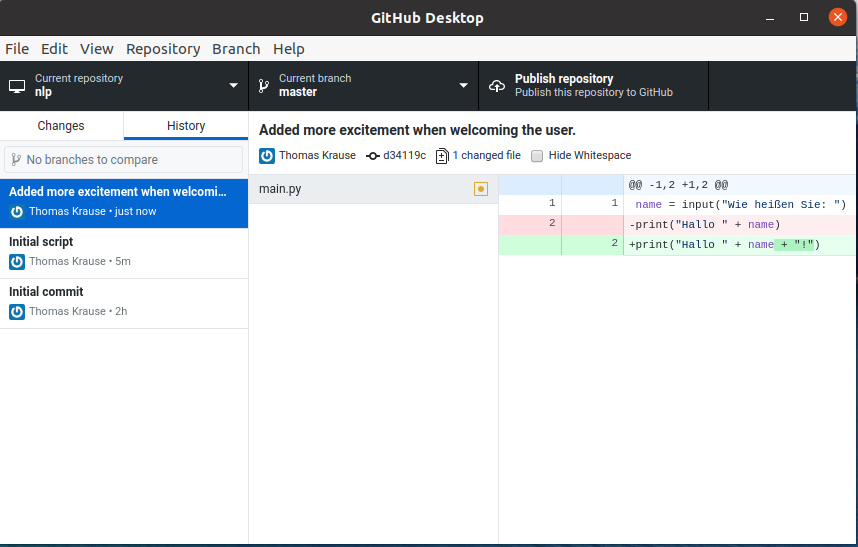Screen dimensions: 858x547
Task: Maximize the GitHub Desktop window
Action: click(804, 18)
